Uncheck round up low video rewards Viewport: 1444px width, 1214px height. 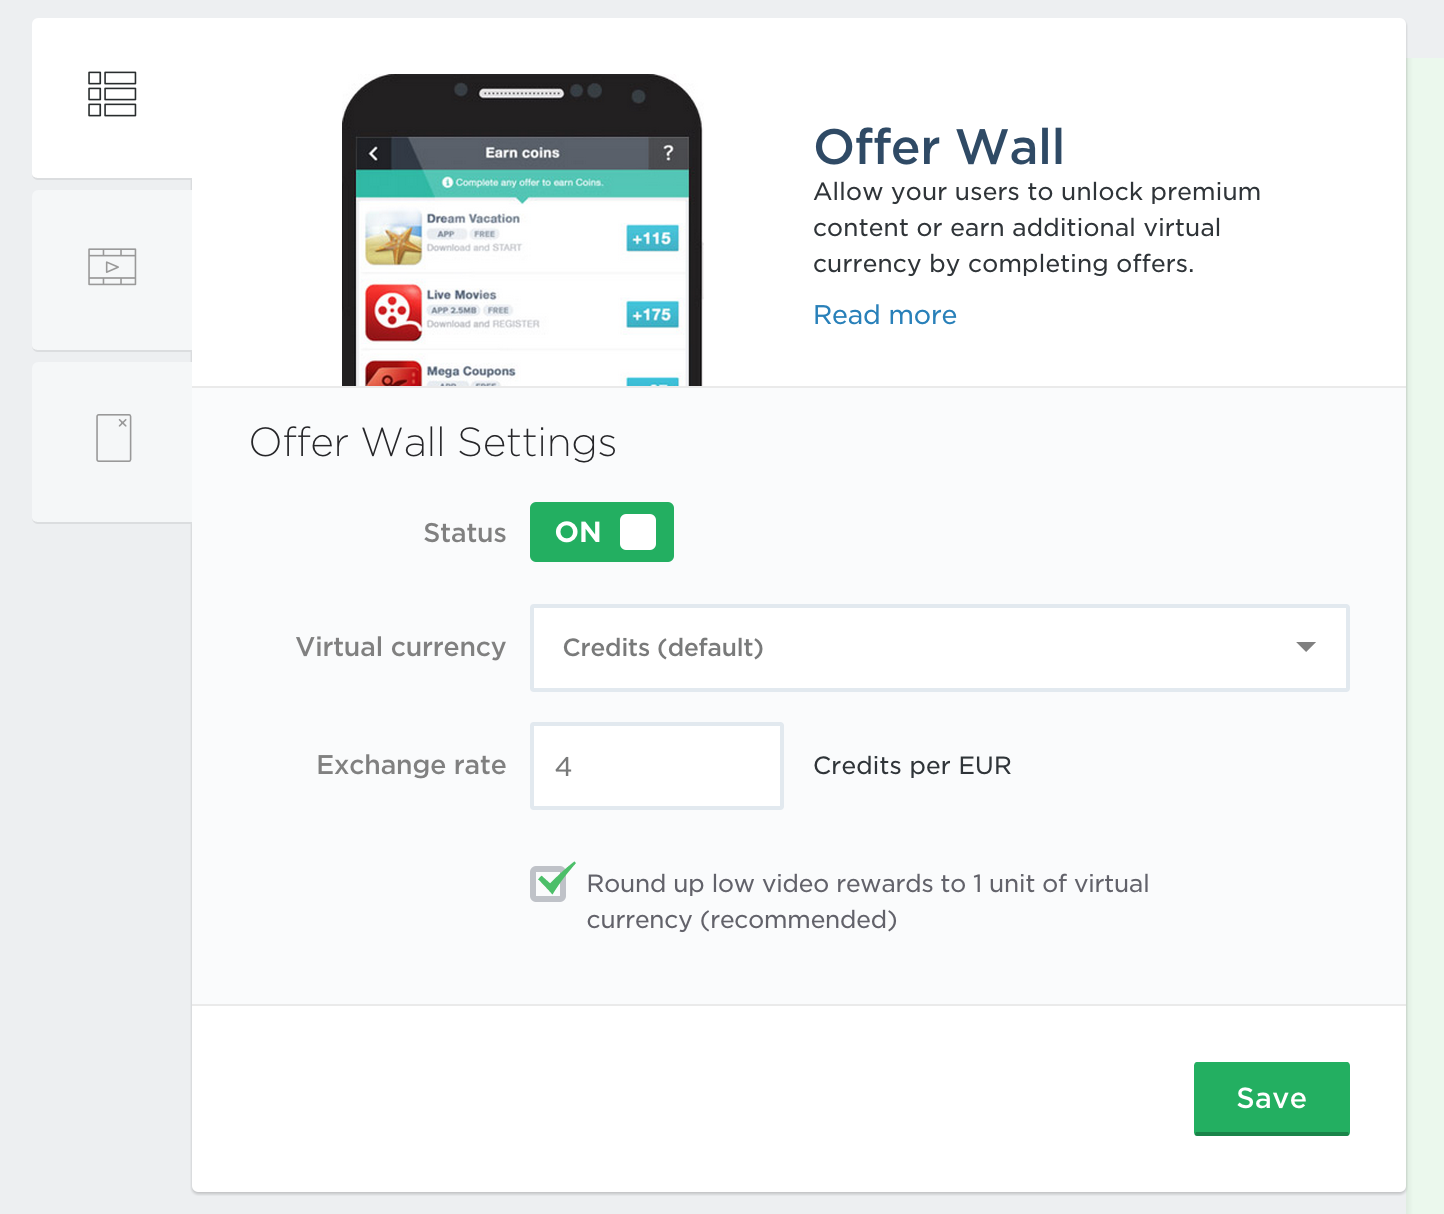tap(550, 883)
